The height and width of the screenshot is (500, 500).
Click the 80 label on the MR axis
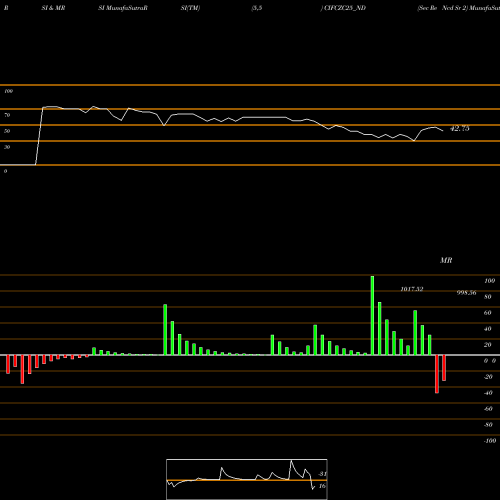(x=488, y=297)
